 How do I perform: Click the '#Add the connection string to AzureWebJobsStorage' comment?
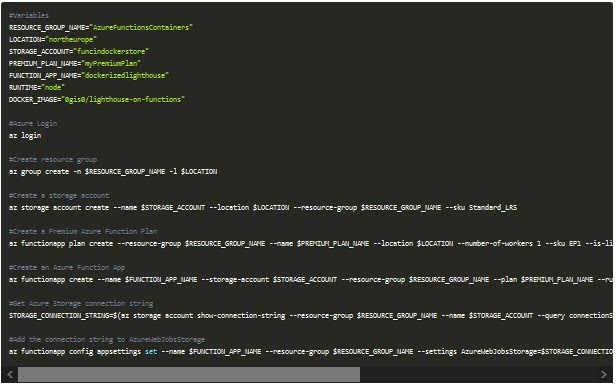(x=107, y=339)
